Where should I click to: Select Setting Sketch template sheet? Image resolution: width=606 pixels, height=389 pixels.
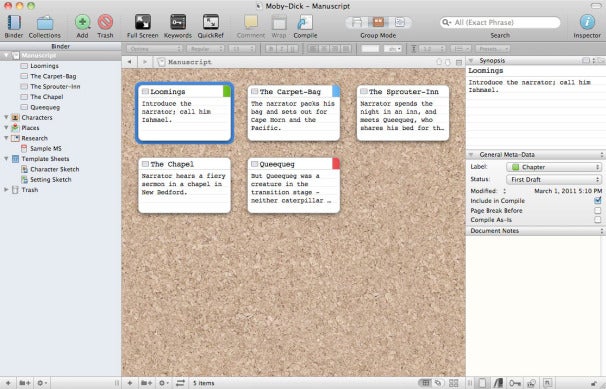click(51, 180)
